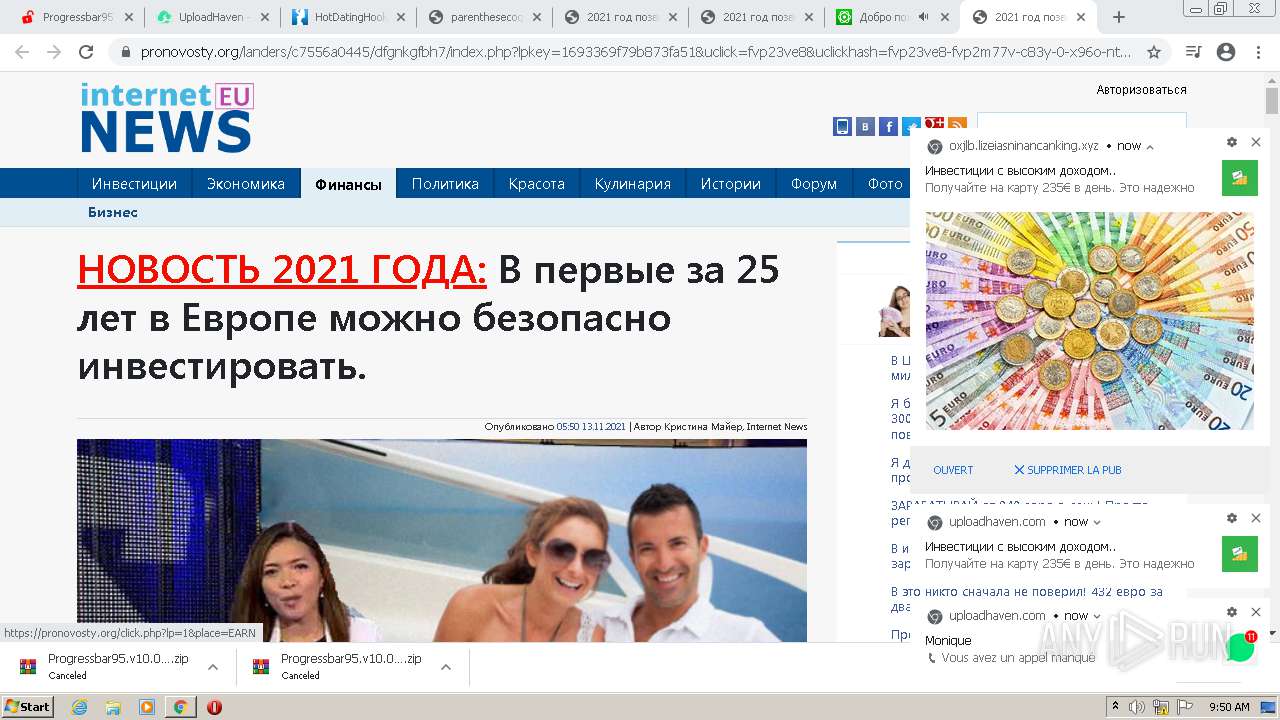This screenshot has height=720, width=1280.
Task: Click the green WhatsApp icon in Monique notification
Action: point(1240,647)
